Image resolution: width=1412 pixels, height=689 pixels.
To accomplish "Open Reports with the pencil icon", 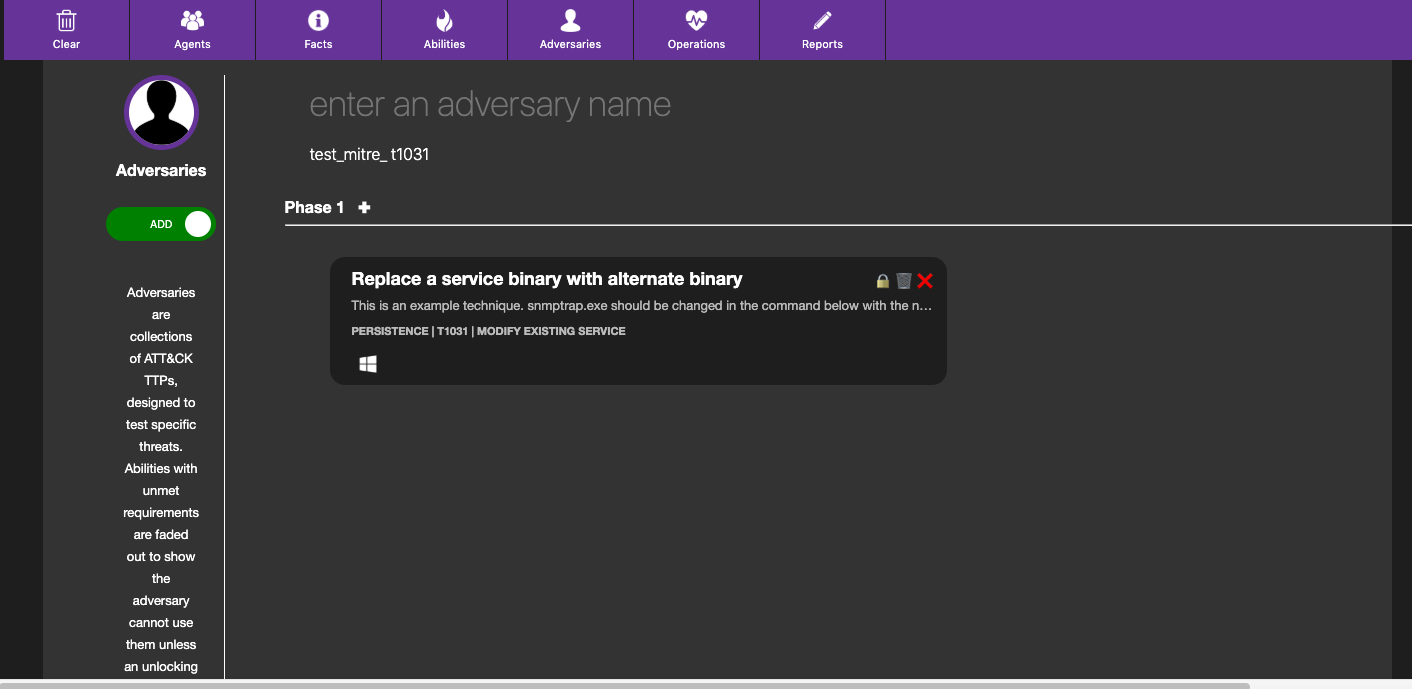I will point(822,30).
